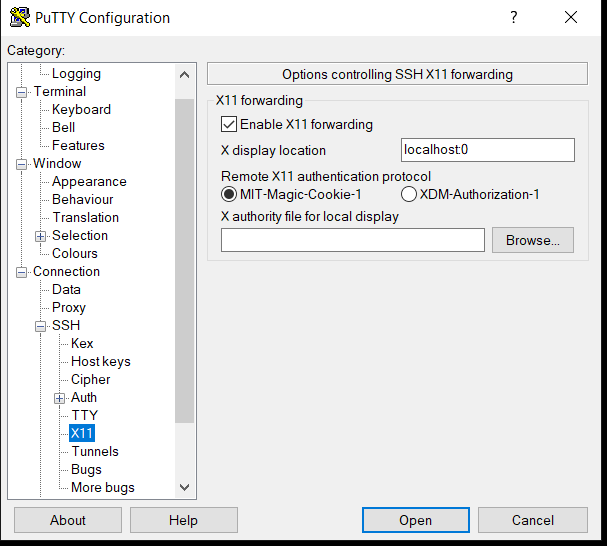Collapse the Window tree node

tap(22, 165)
